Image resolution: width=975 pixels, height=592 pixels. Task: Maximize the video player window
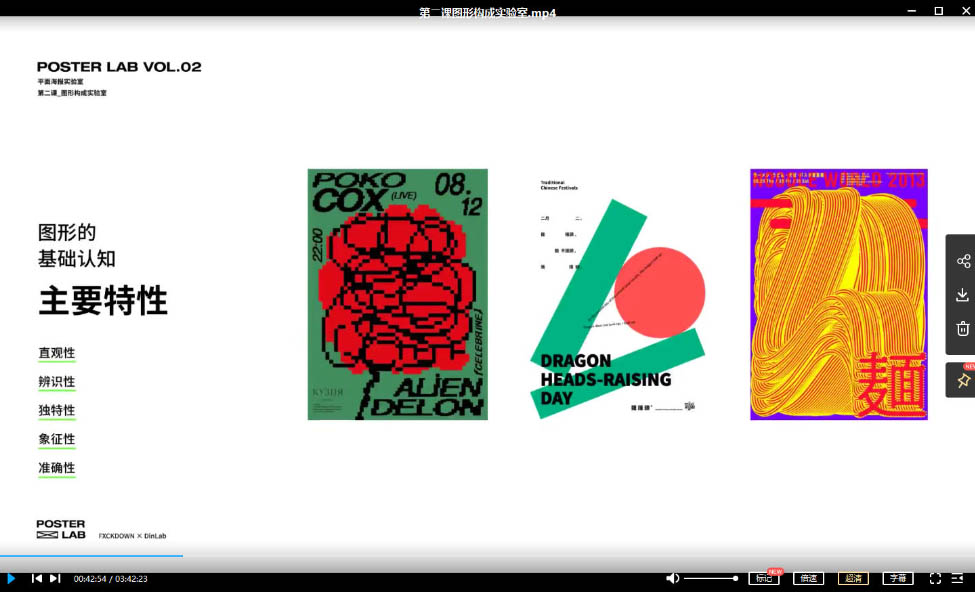point(939,11)
